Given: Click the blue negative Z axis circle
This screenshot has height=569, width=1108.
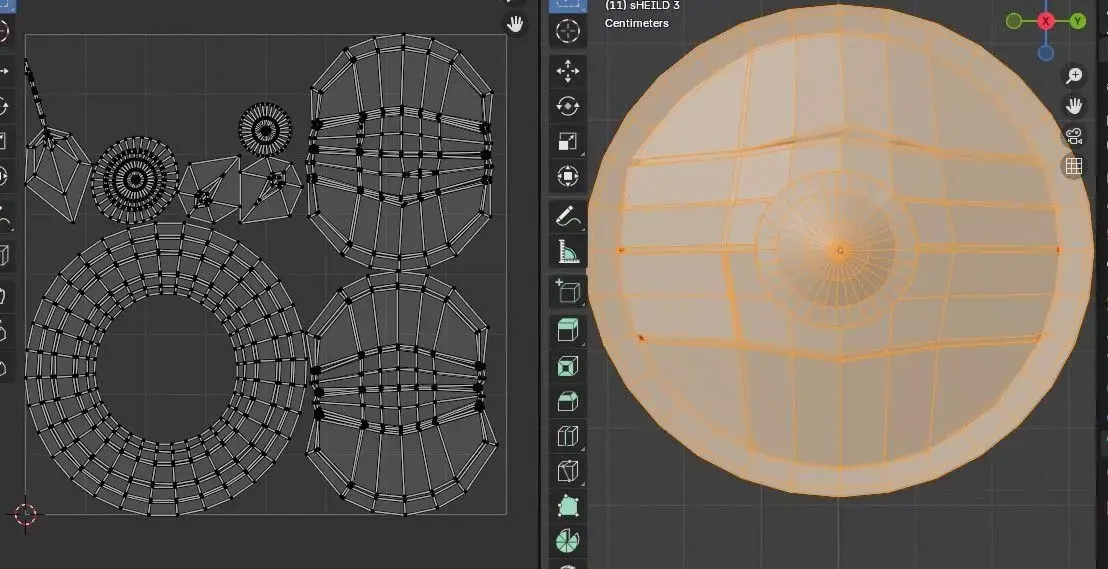Looking at the screenshot, I should click(x=1046, y=53).
